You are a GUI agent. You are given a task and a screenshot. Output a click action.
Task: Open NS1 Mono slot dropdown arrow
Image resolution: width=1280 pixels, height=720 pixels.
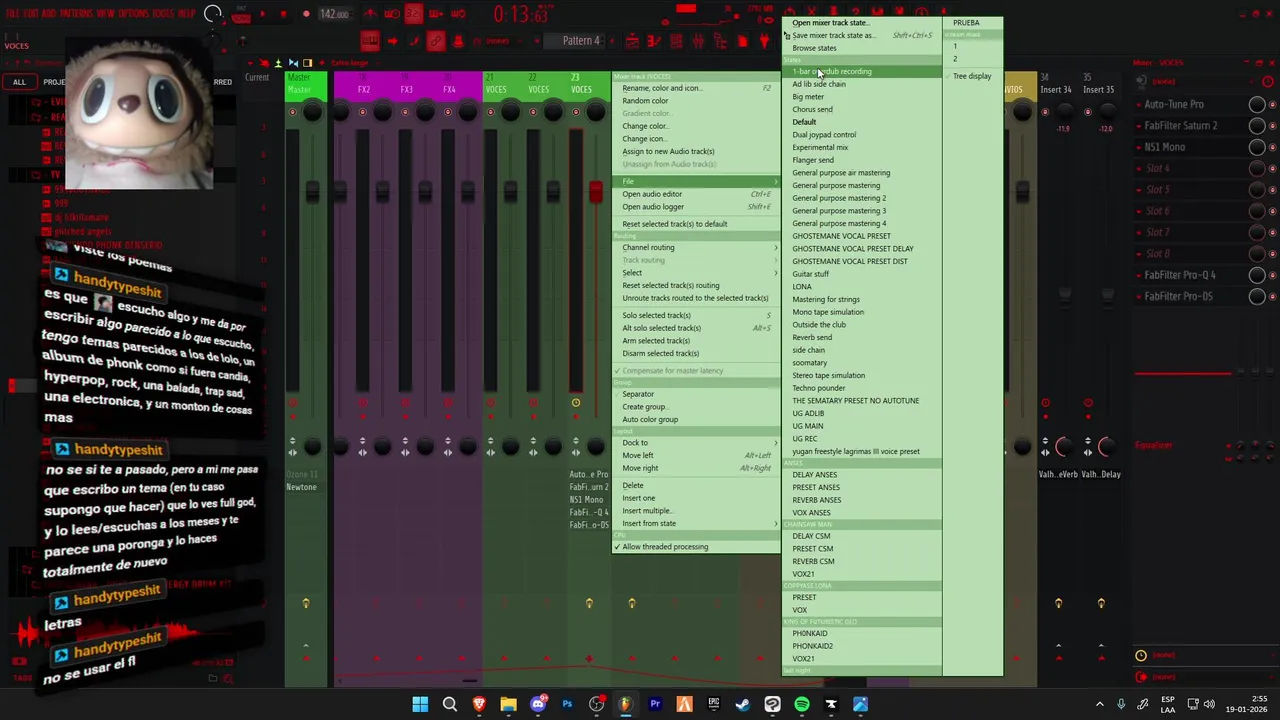click(1138, 147)
